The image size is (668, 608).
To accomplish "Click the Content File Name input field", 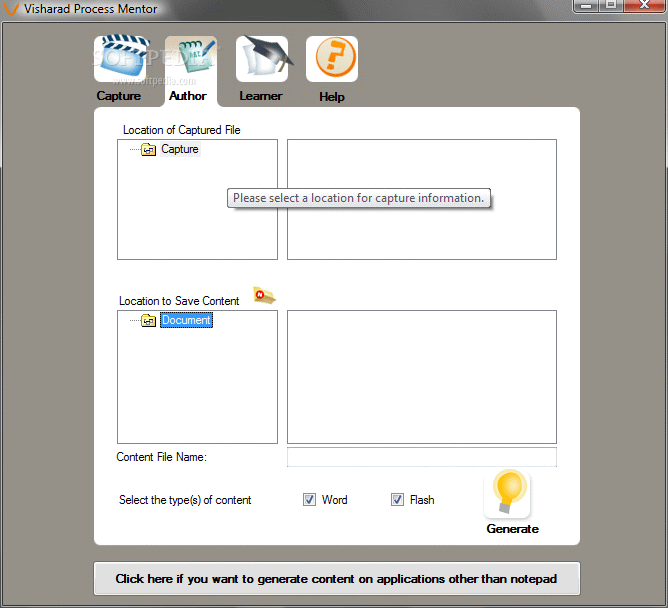I will pyautogui.click(x=422, y=457).
